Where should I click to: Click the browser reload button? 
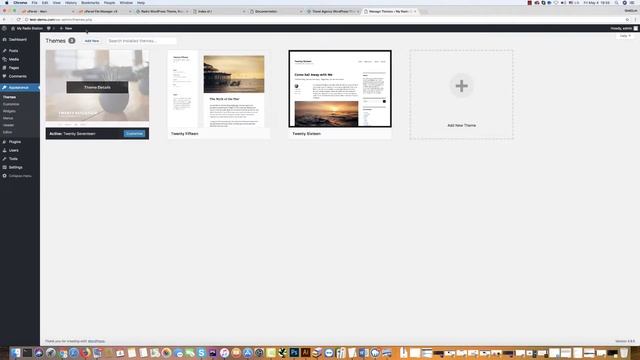coord(18,20)
